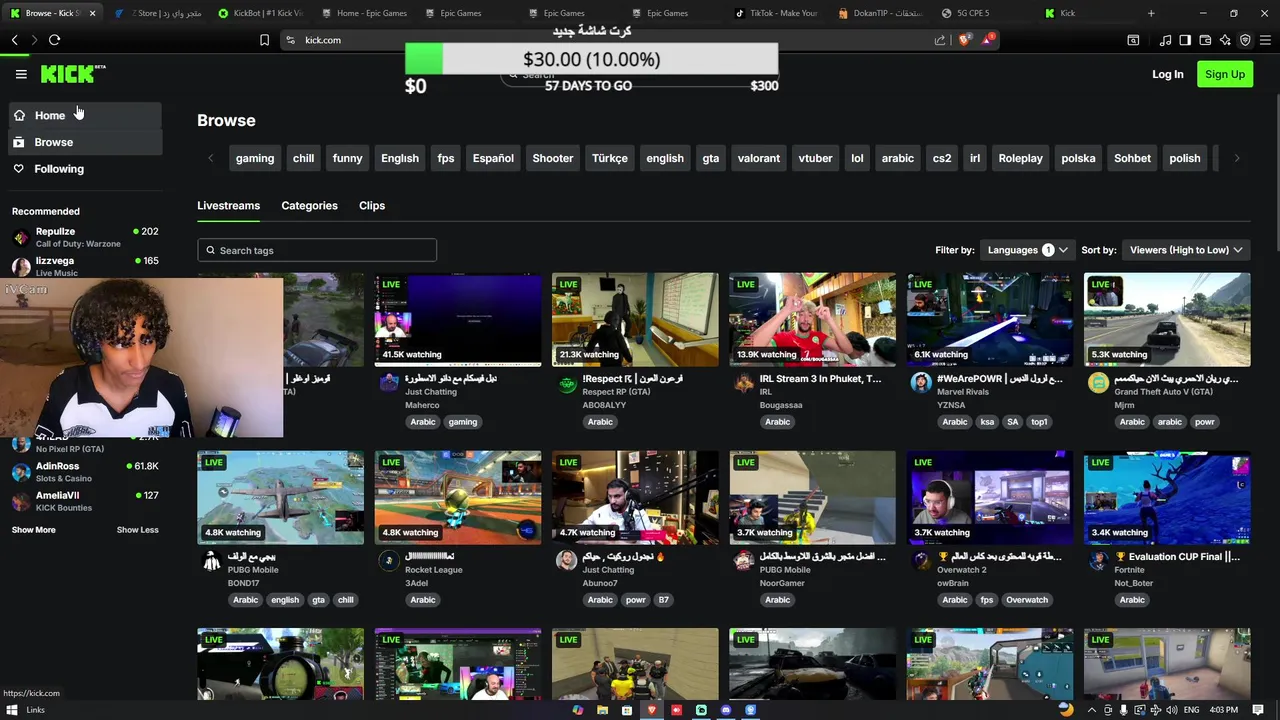The image size is (1280, 720).
Task: Open the 3Adel Rocket League stream thumbnail
Action: [458, 497]
